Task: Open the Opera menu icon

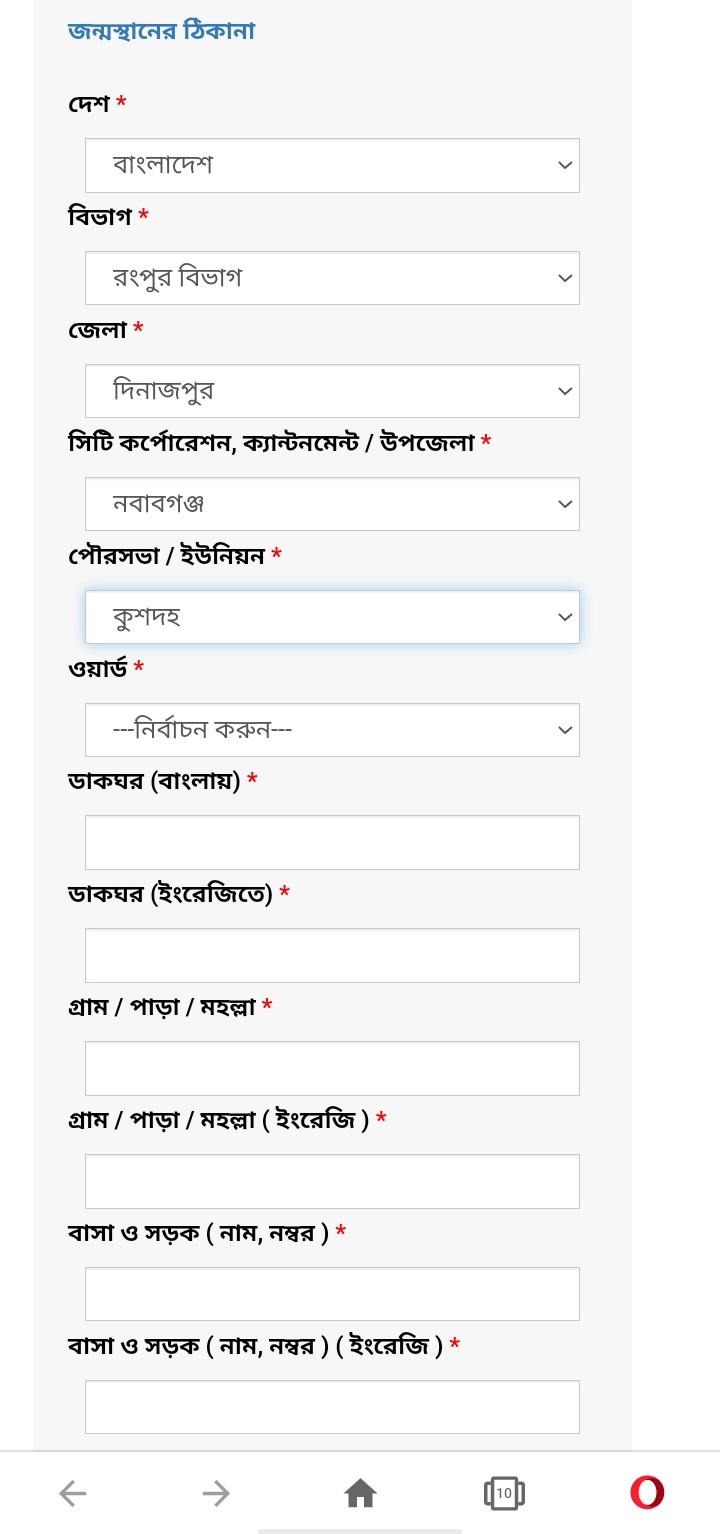Action: coord(647,1493)
